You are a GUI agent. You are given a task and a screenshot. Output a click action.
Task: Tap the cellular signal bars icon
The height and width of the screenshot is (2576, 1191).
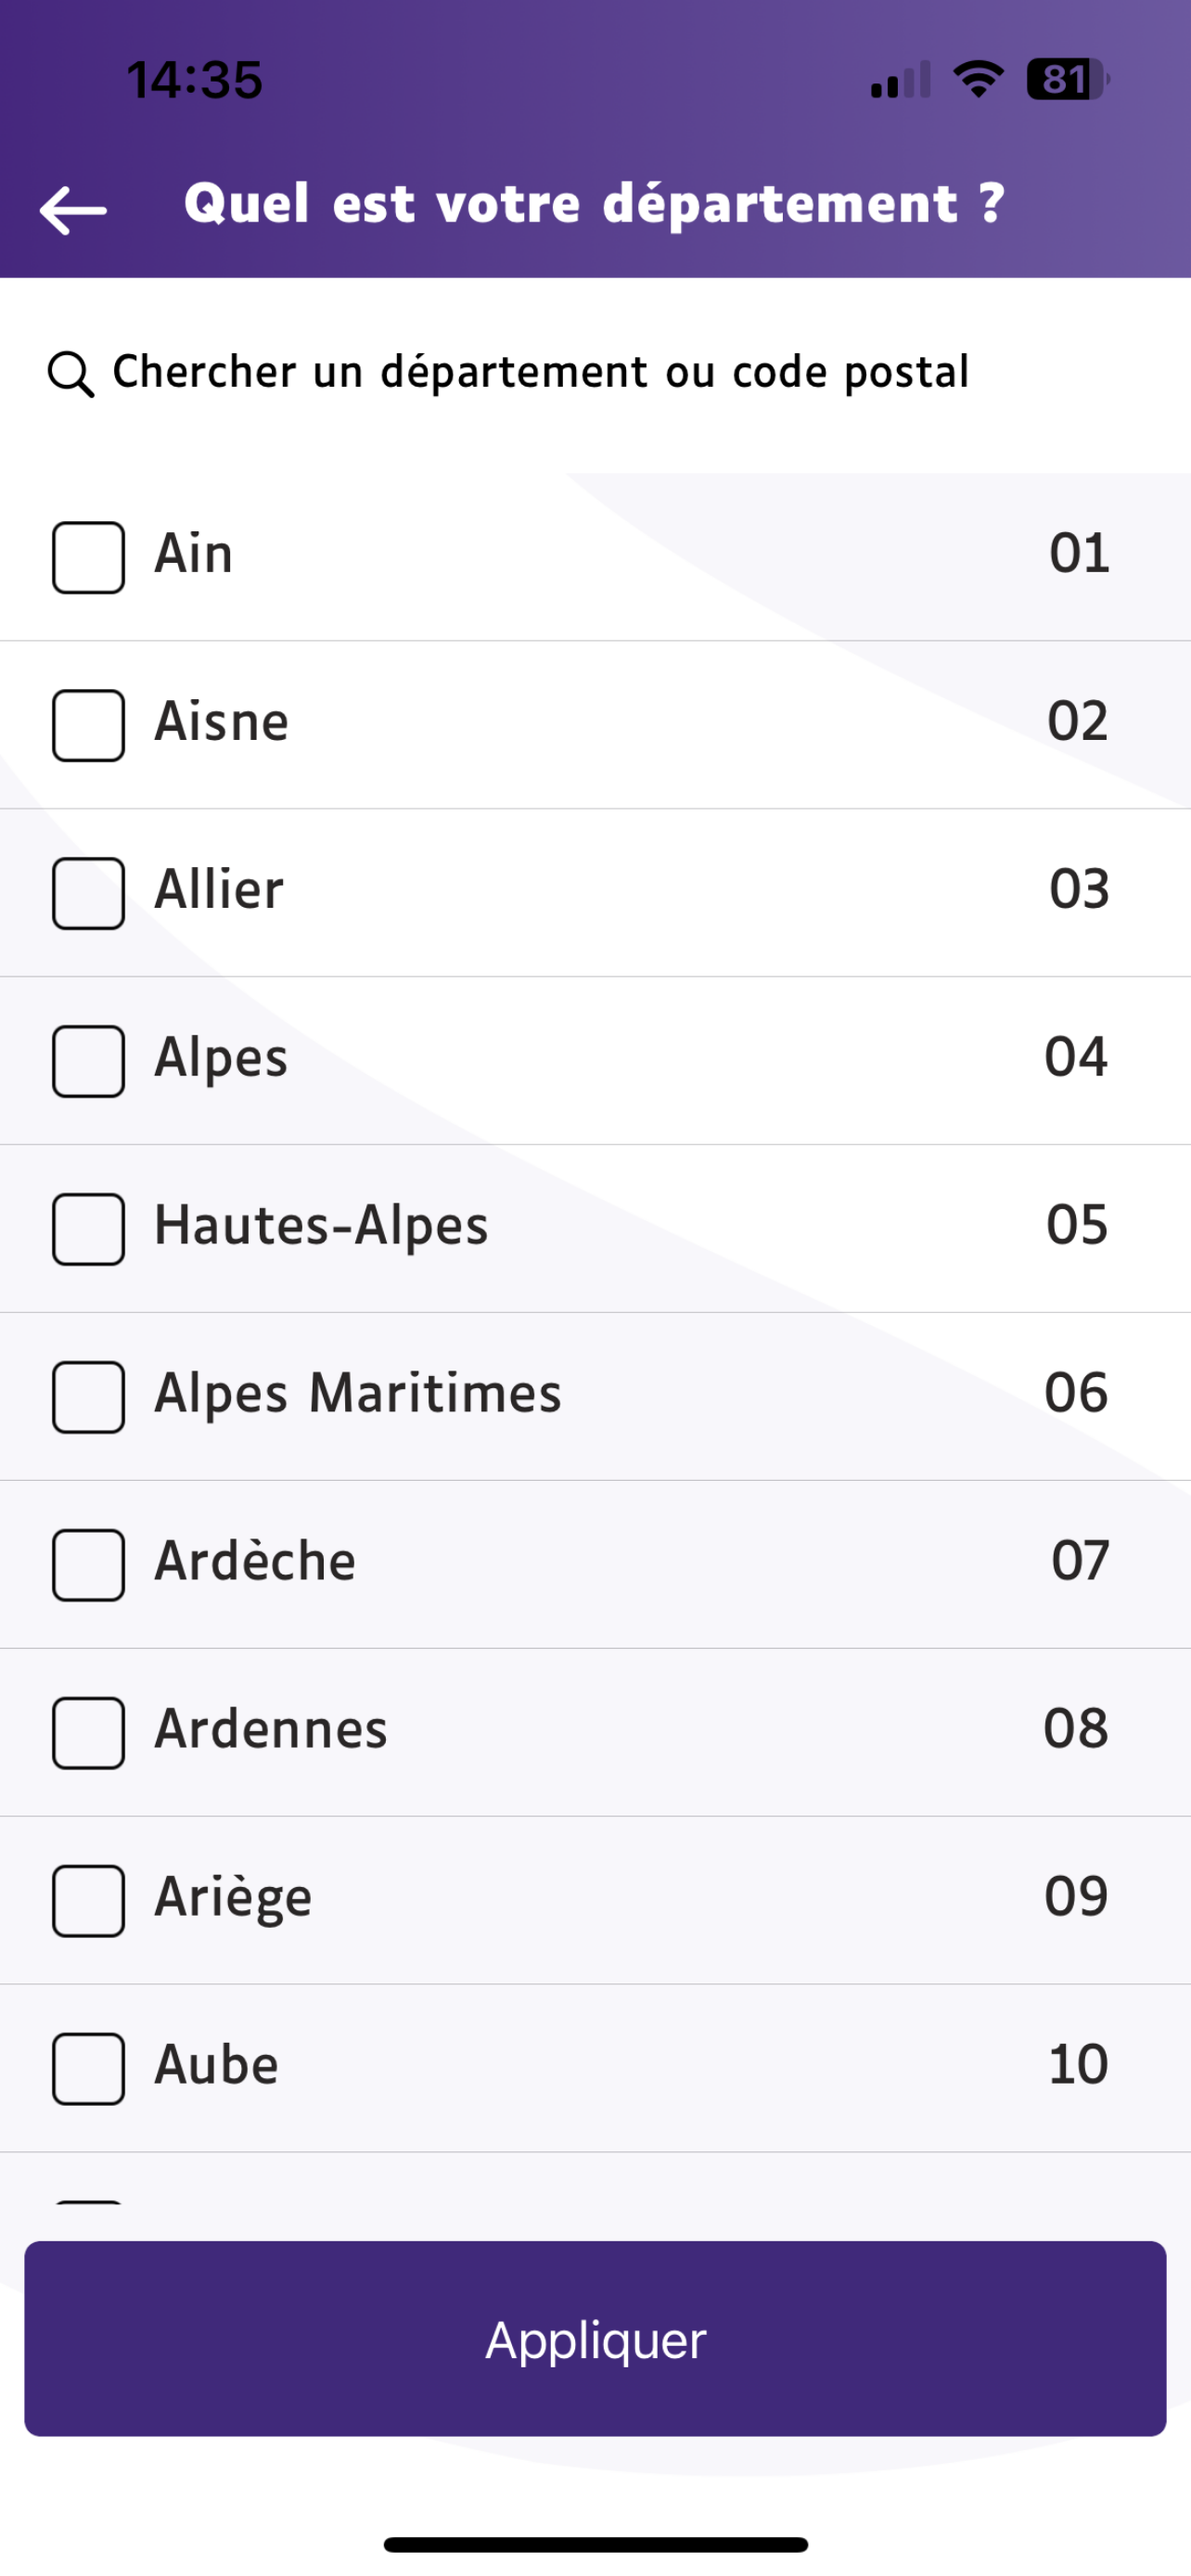click(901, 79)
